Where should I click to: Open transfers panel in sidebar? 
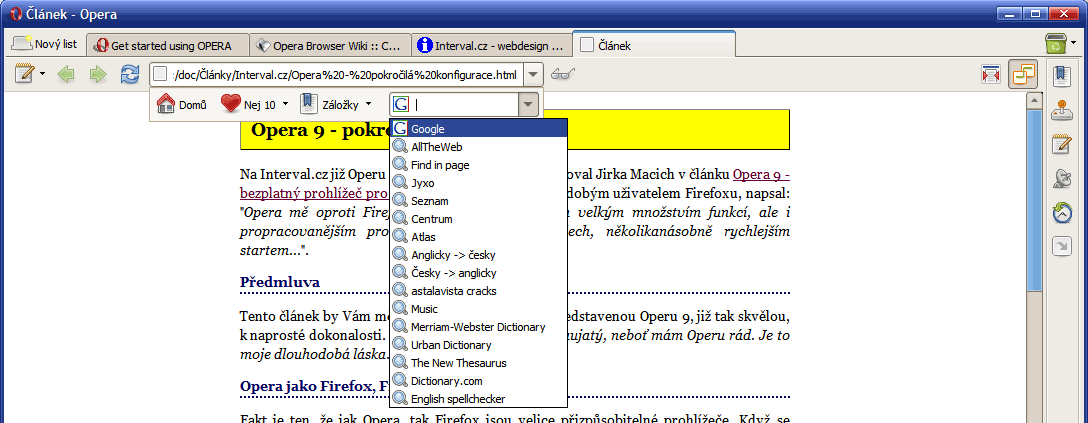pyautogui.click(x=1062, y=179)
